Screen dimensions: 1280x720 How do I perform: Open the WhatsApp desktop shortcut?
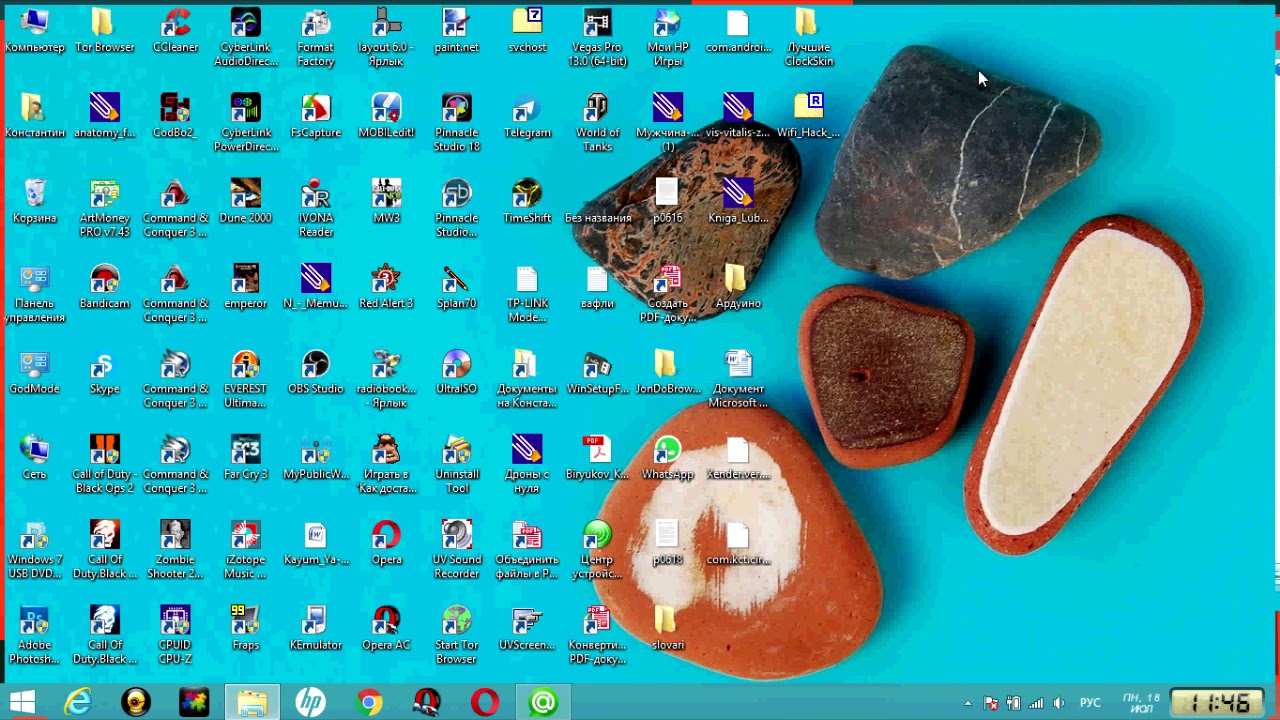coord(668,457)
